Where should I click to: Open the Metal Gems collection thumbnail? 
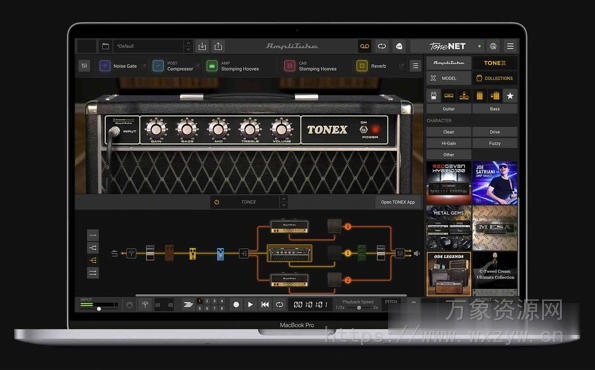point(449,228)
